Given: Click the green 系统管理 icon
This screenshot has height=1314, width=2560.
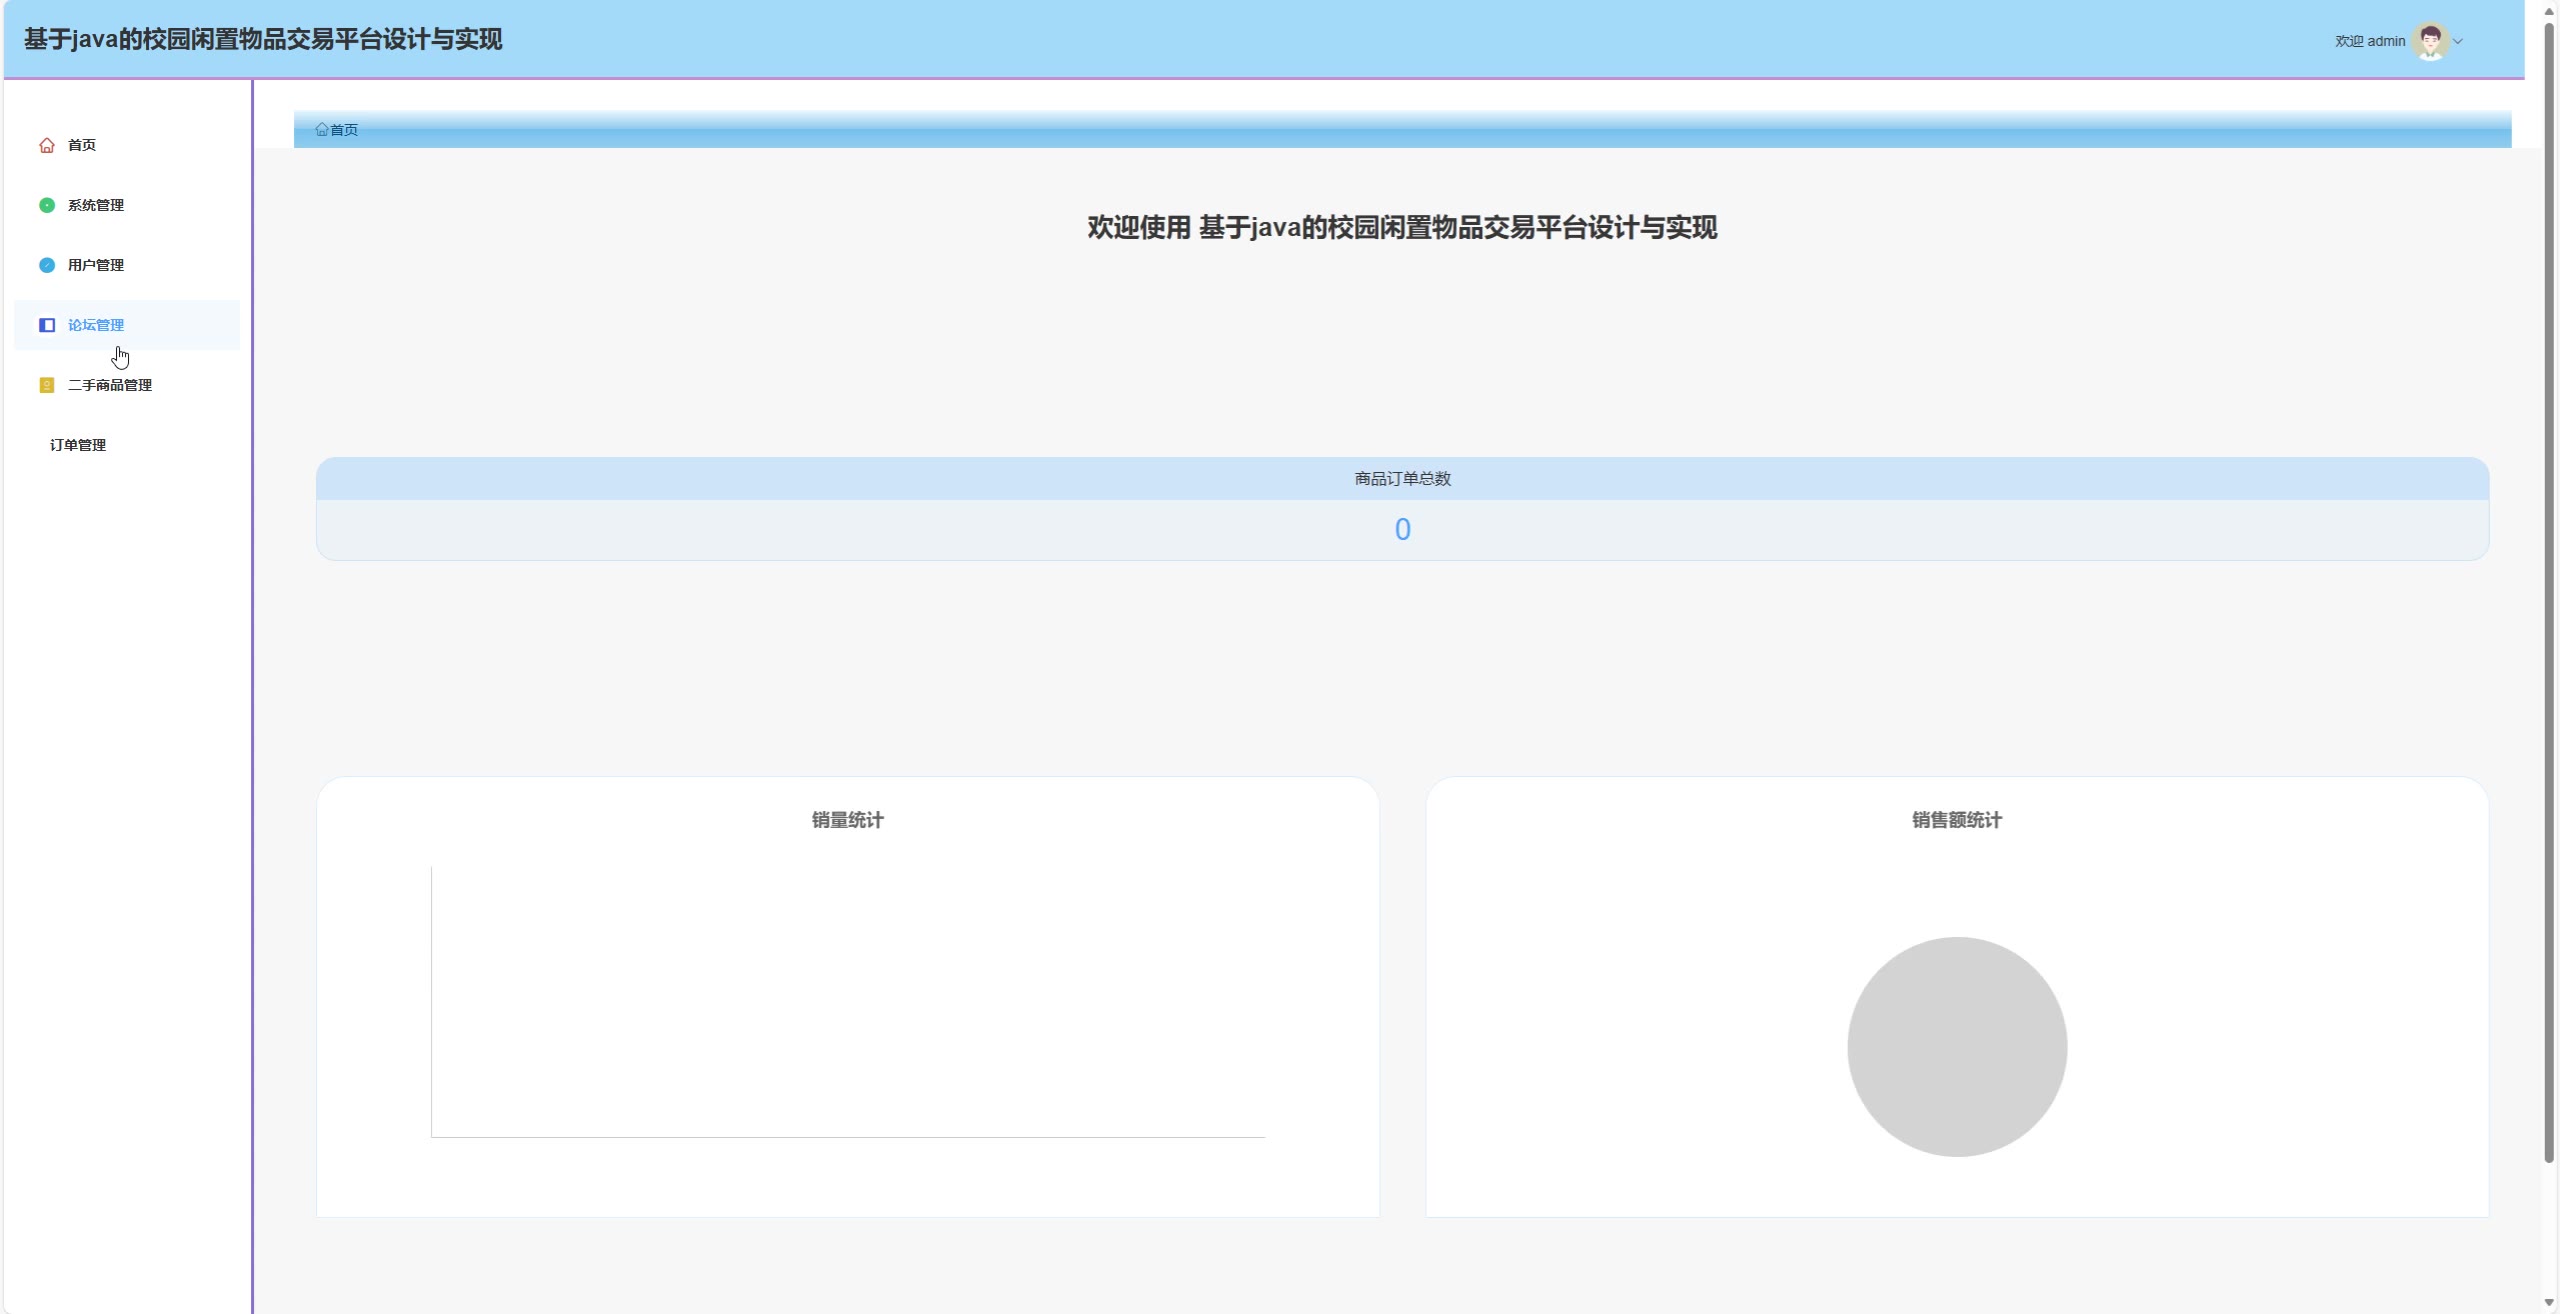Looking at the screenshot, I should click(47, 205).
